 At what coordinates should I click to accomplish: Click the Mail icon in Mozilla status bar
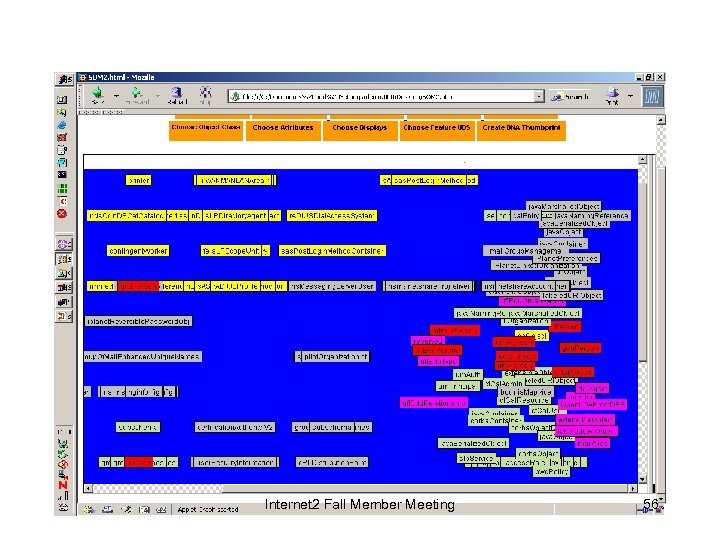[107, 509]
